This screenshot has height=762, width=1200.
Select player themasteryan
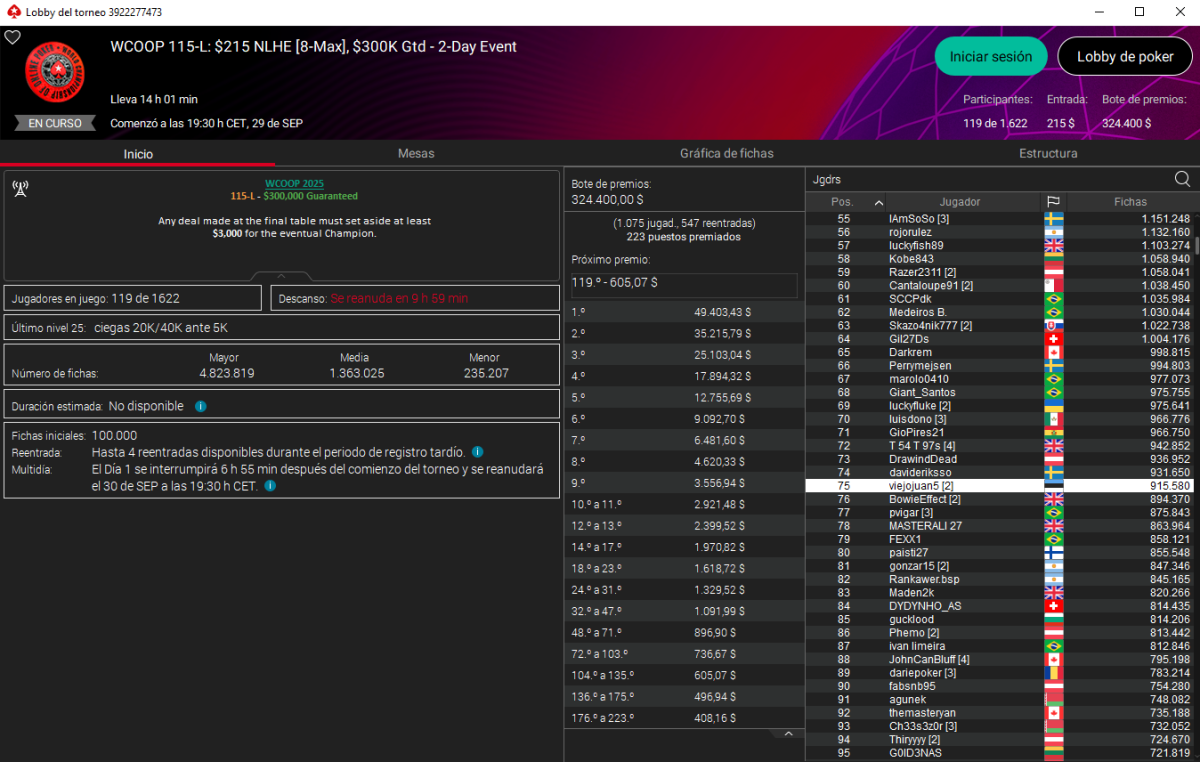(x=999, y=713)
